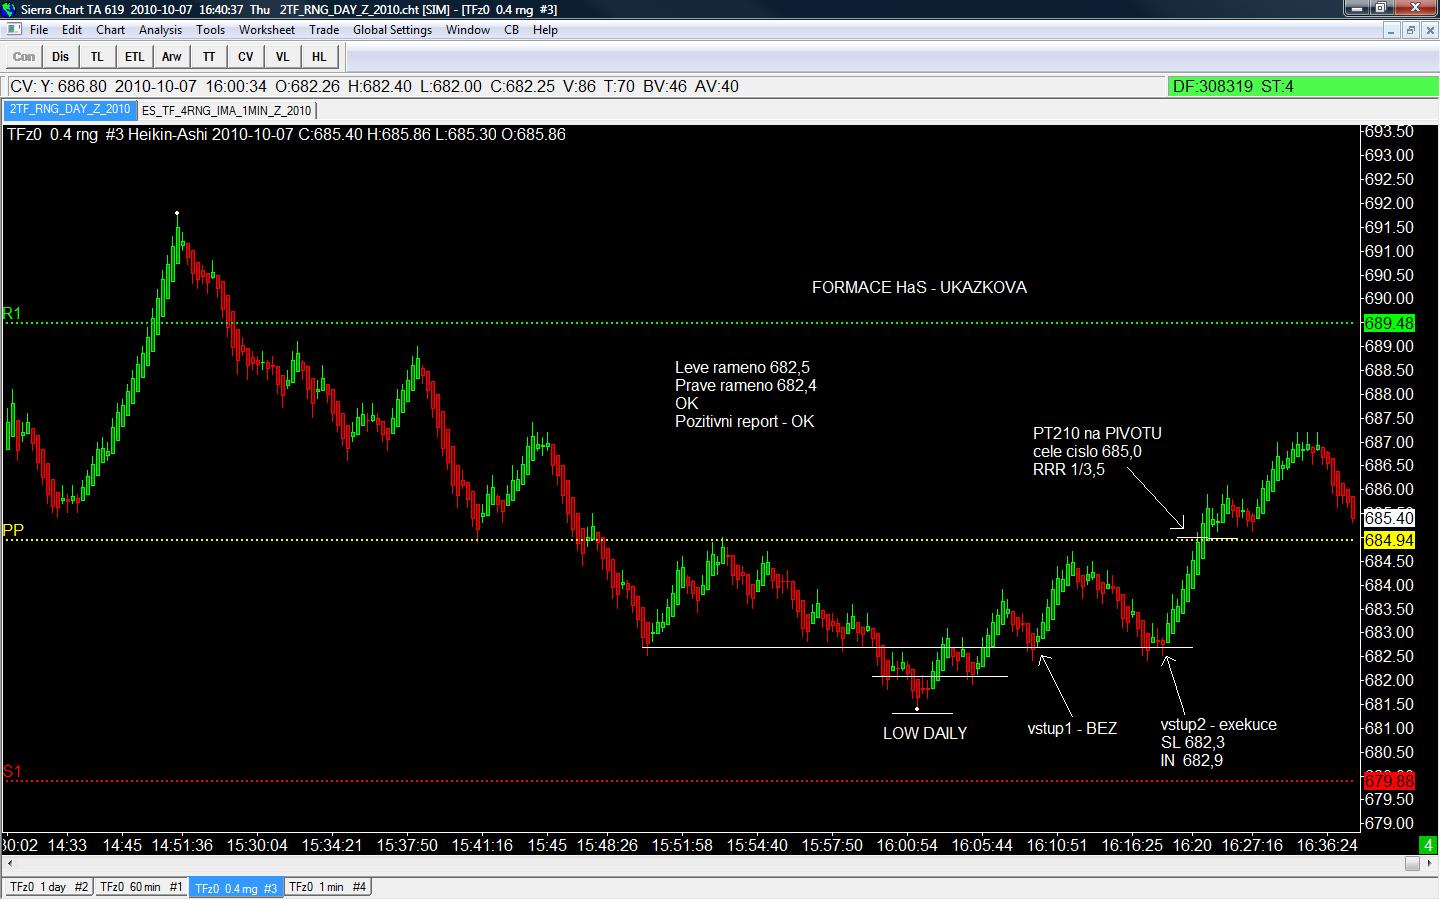Click the Dis disconnect toolbar button
The image size is (1440, 900).
click(x=61, y=57)
